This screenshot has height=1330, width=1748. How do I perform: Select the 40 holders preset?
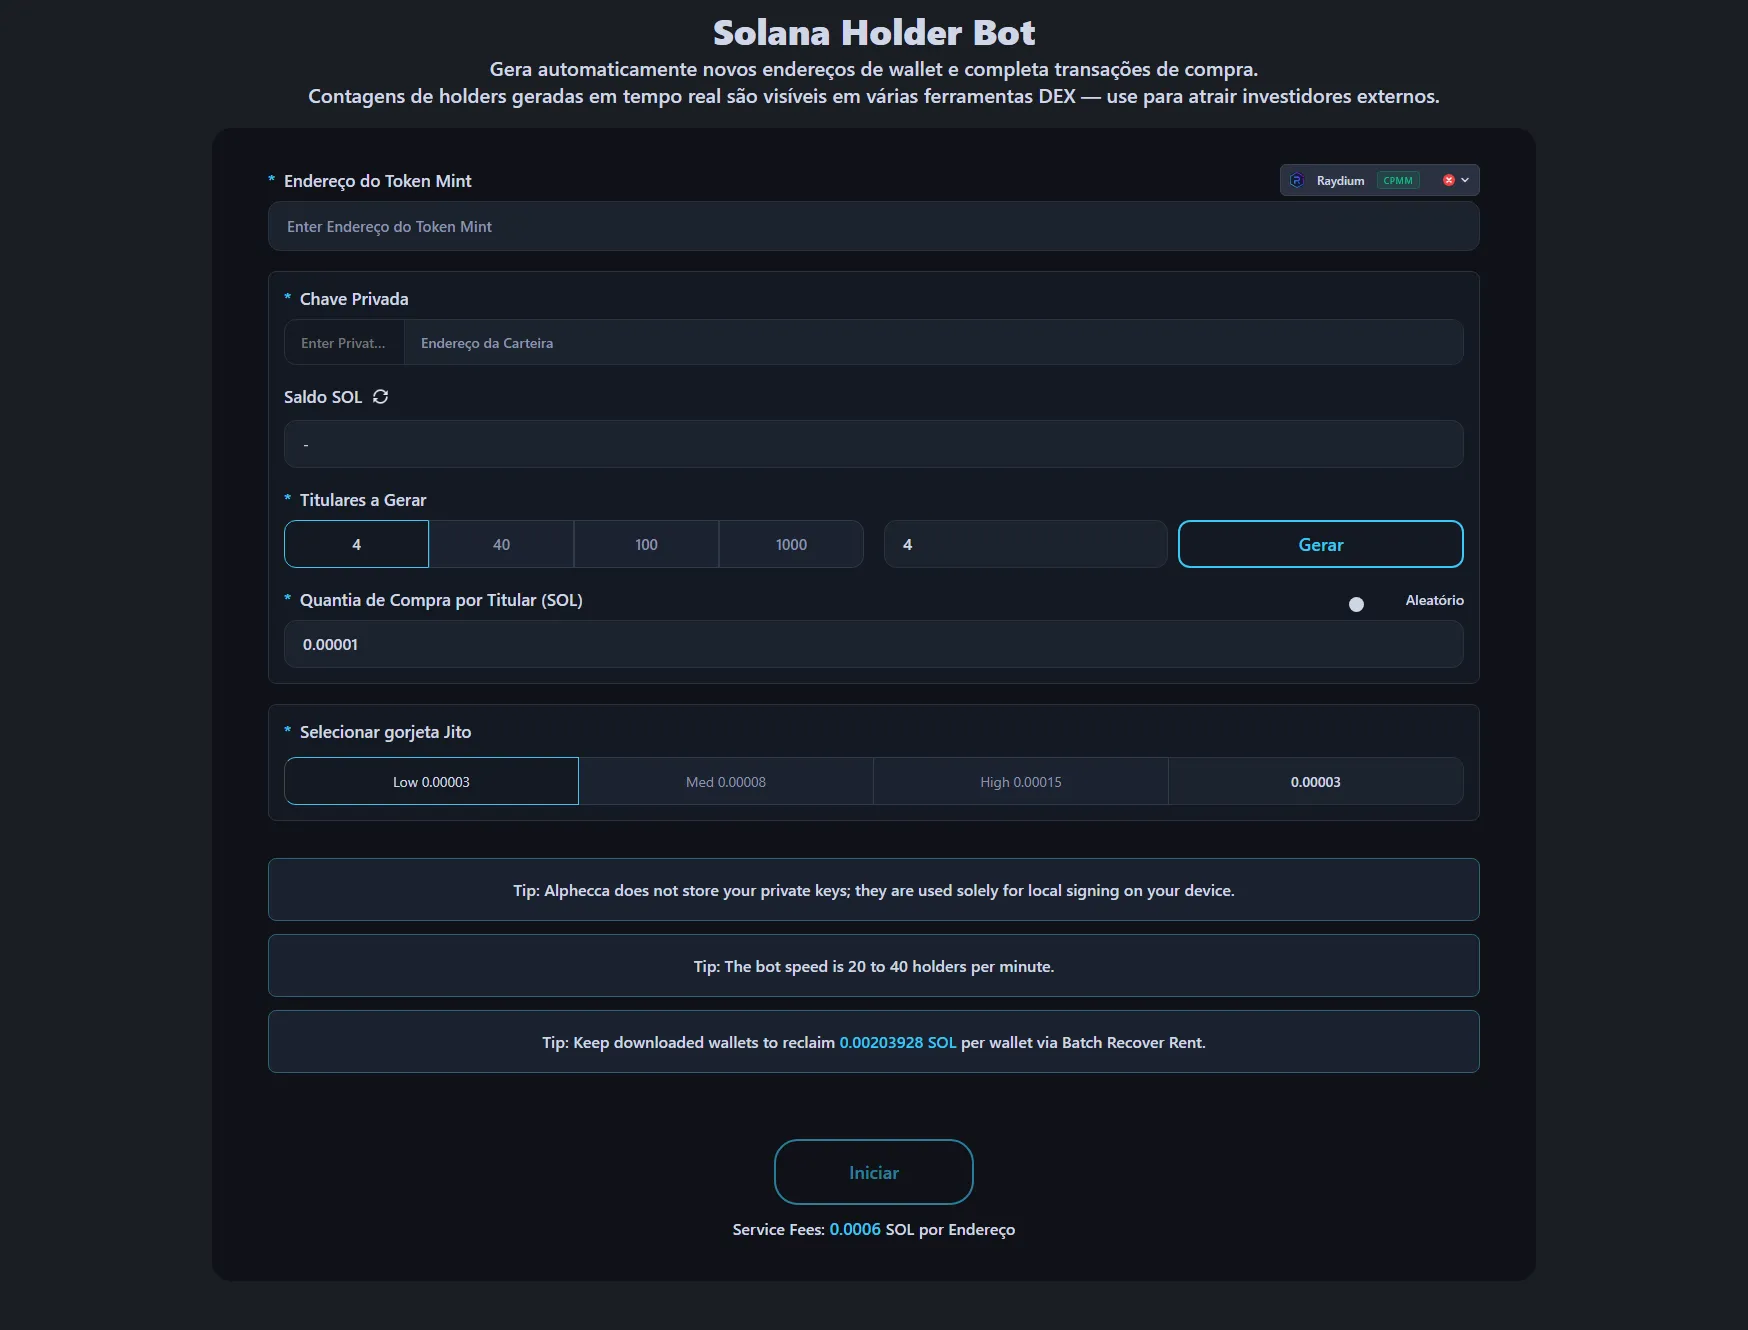[x=501, y=544]
